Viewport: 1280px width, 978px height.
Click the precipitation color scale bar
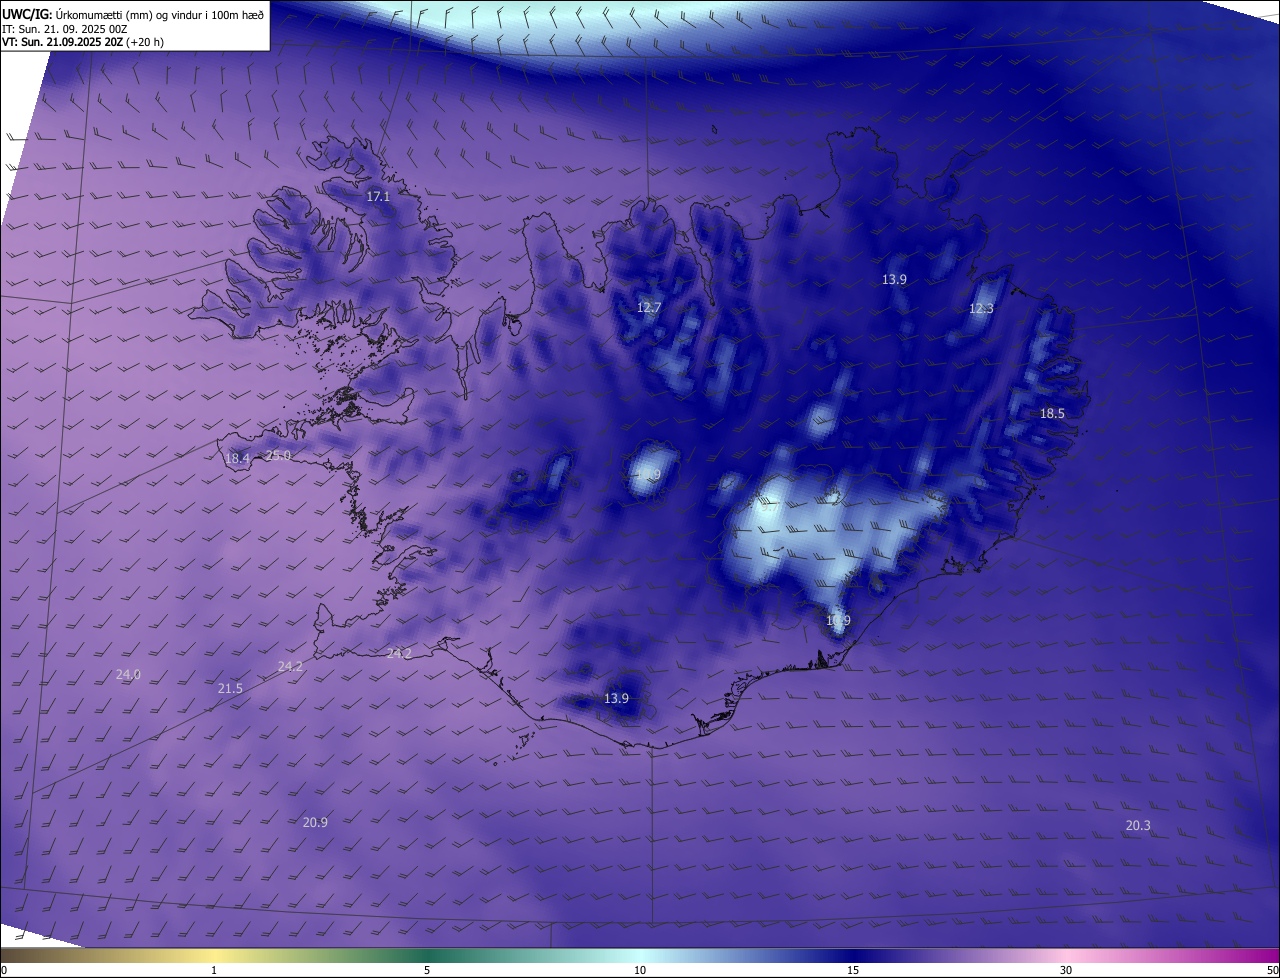coord(640,955)
